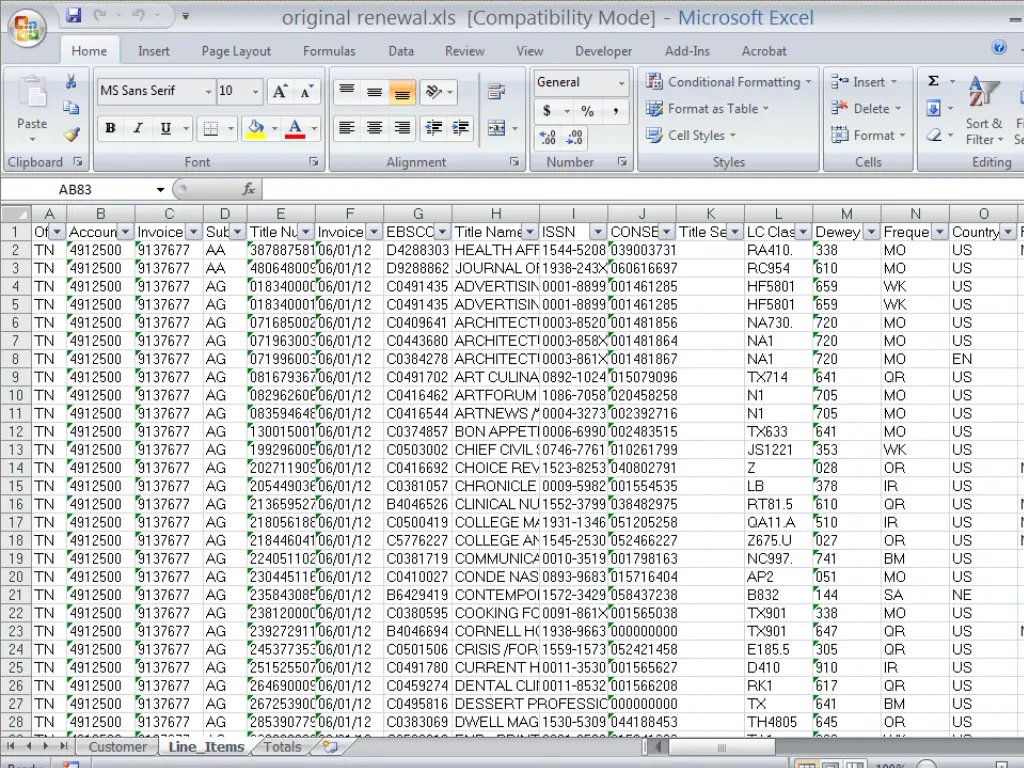1024x768 pixels.
Task: Click Format as Table button
Action: 707,108
